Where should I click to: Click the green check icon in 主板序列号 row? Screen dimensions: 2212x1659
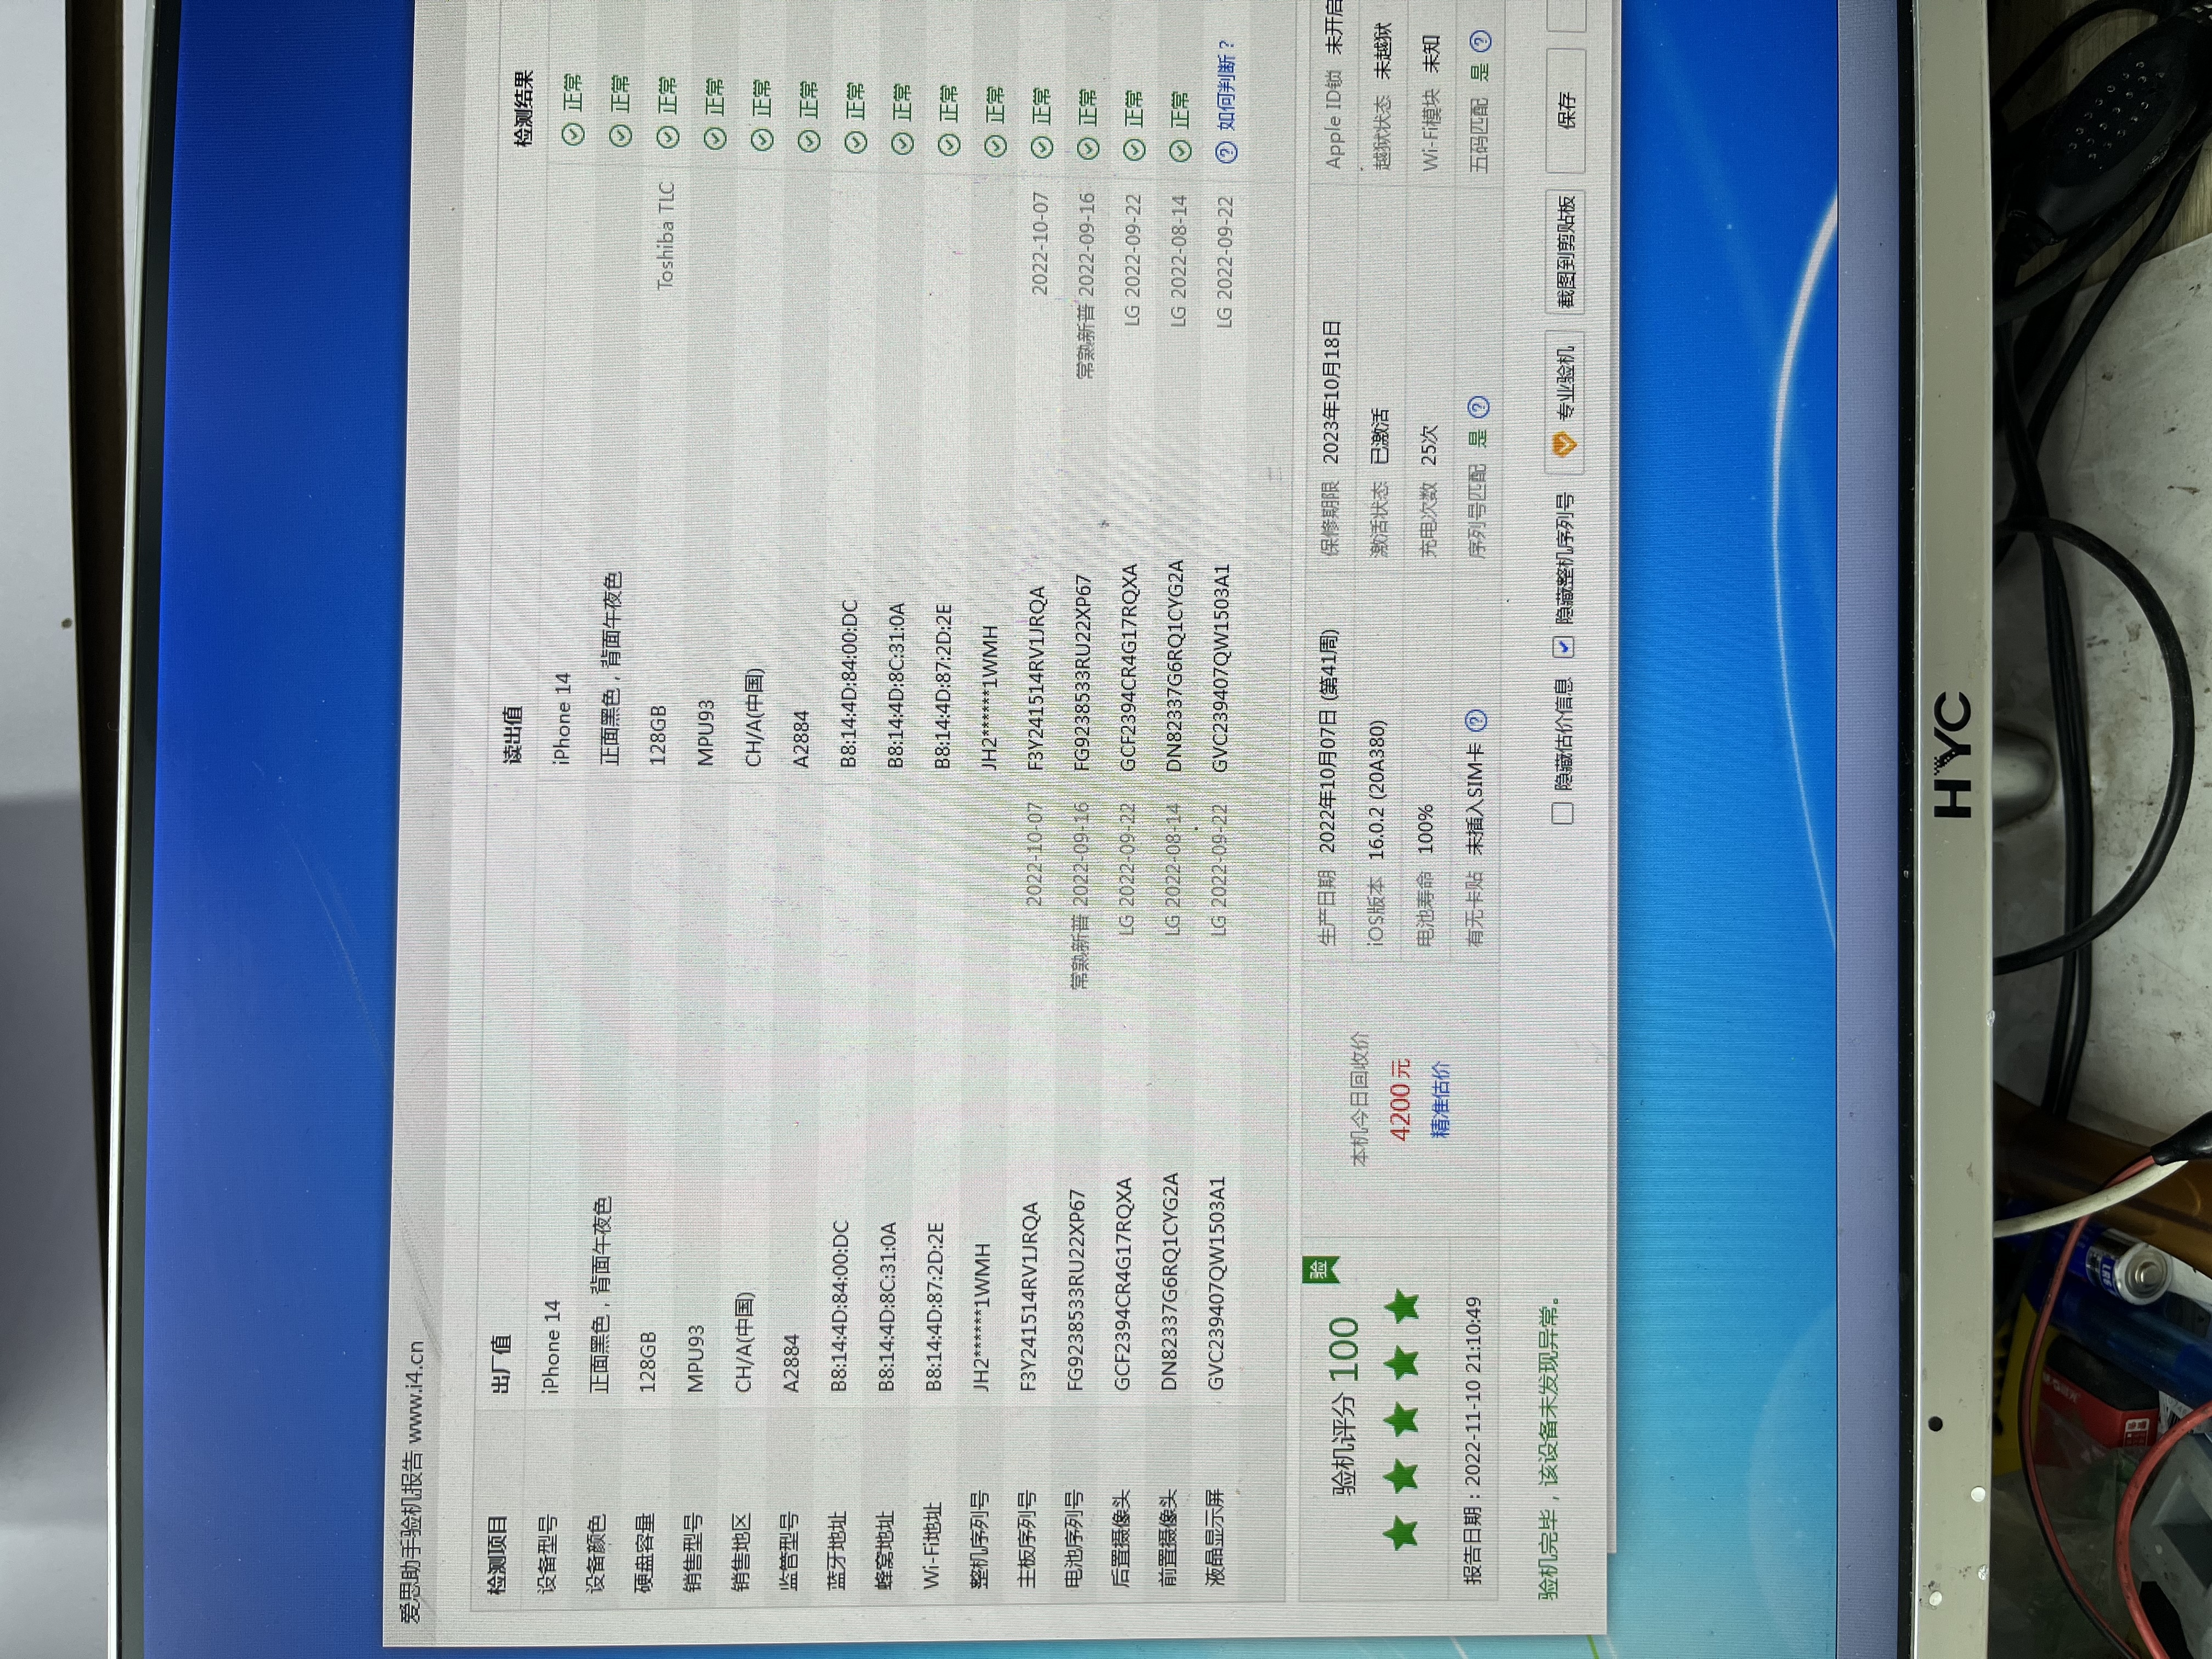point(1041,146)
